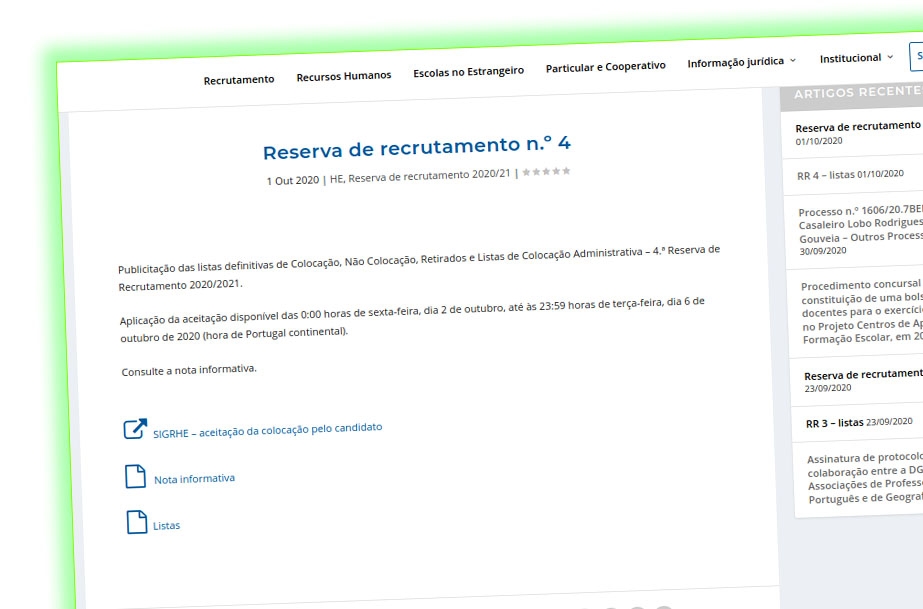This screenshot has height=609, width=923.
Task: Open the Listas link
Action: (168, 524)
